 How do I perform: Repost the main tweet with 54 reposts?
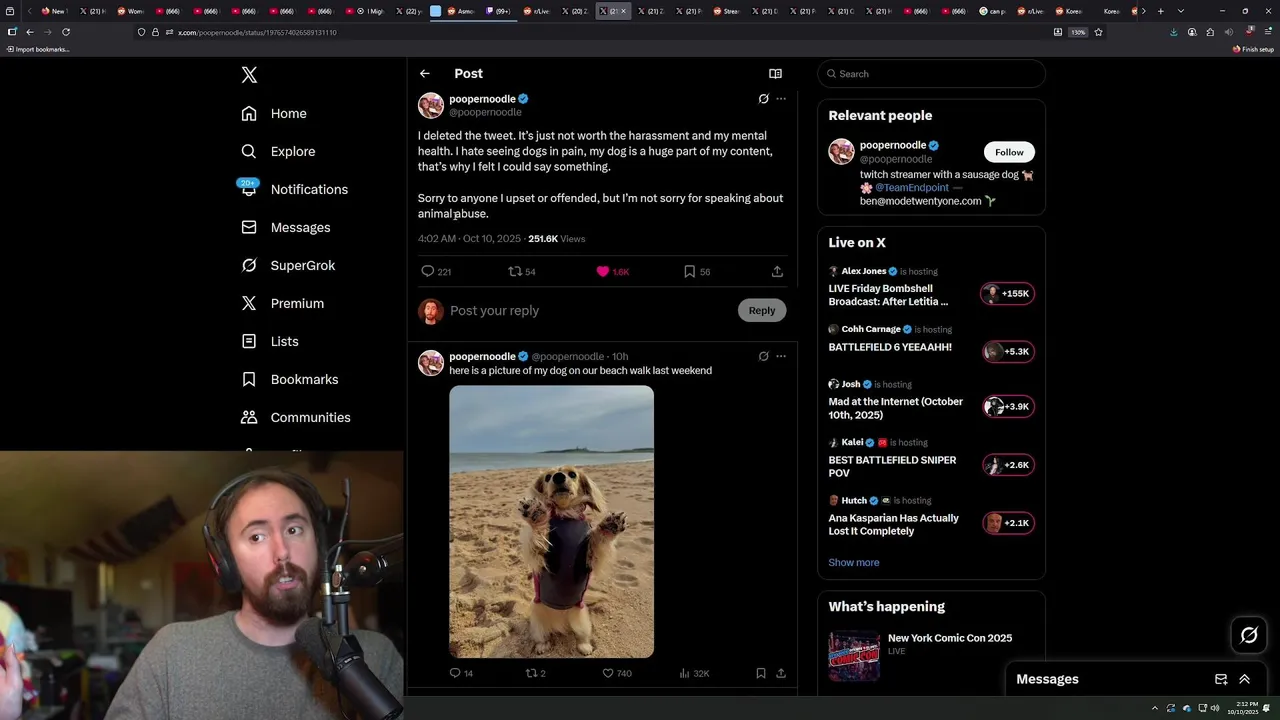(522, 271)
